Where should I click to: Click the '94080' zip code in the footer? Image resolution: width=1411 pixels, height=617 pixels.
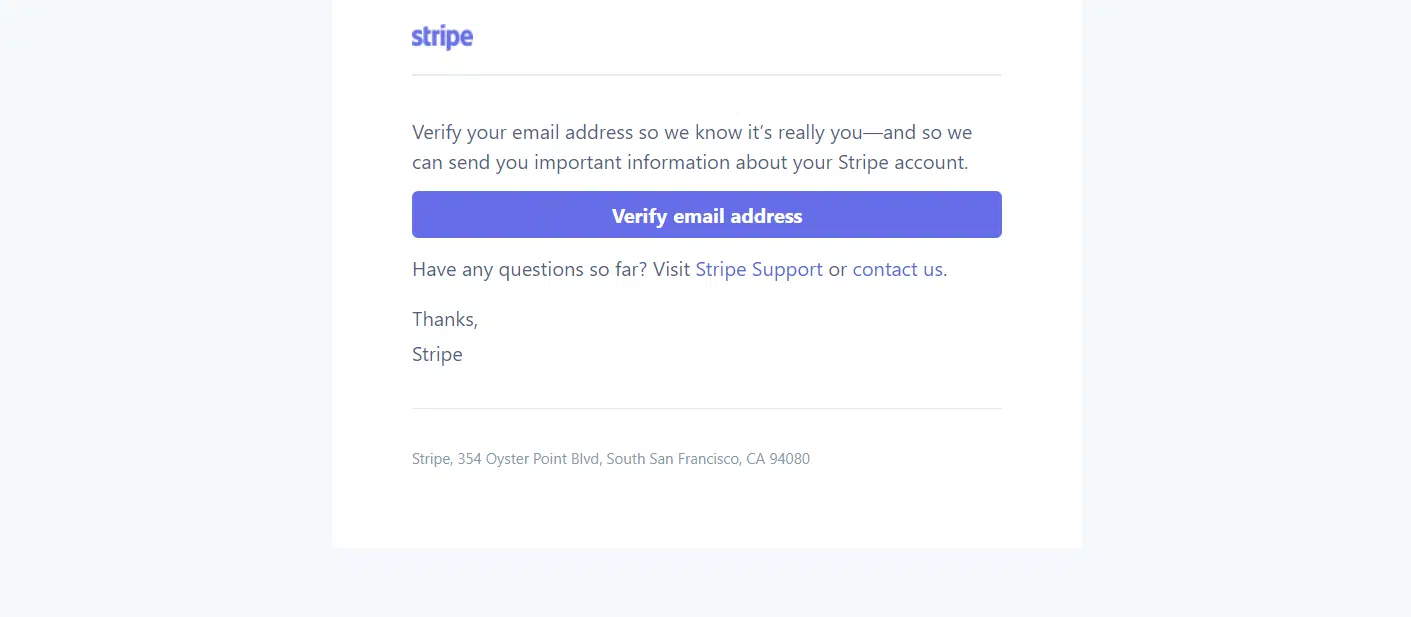click(x=790, y=459)
